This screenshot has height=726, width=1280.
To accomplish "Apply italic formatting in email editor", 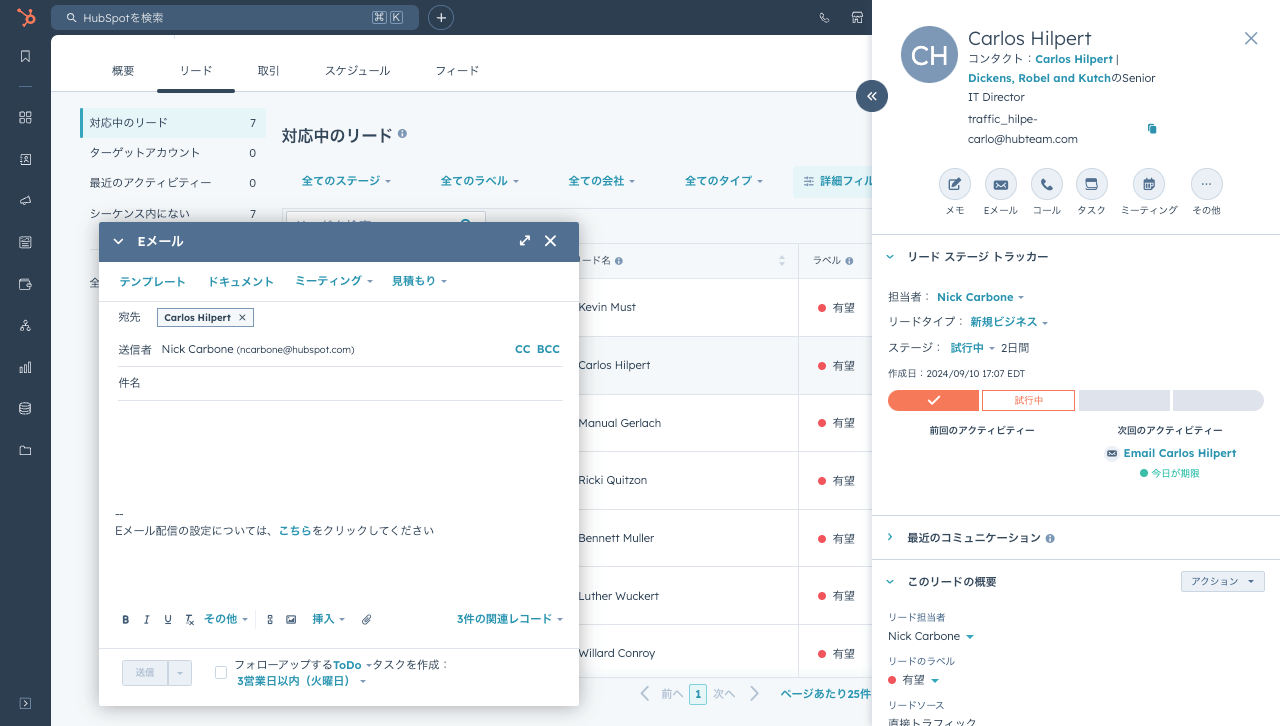I will click(x=147, y=620).
